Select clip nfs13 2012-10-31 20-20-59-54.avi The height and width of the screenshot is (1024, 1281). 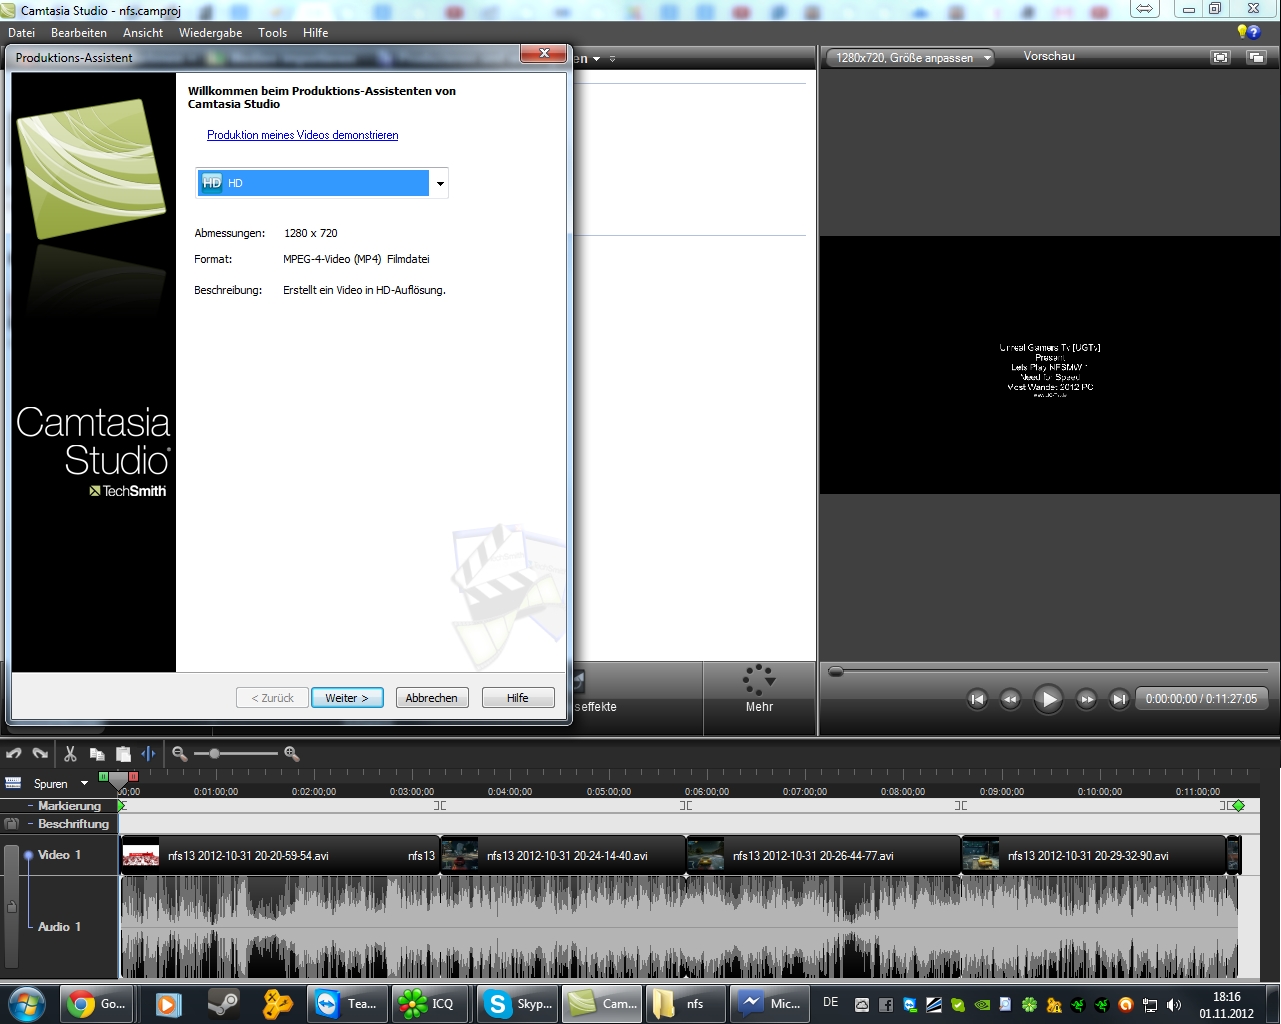[280, 856]
